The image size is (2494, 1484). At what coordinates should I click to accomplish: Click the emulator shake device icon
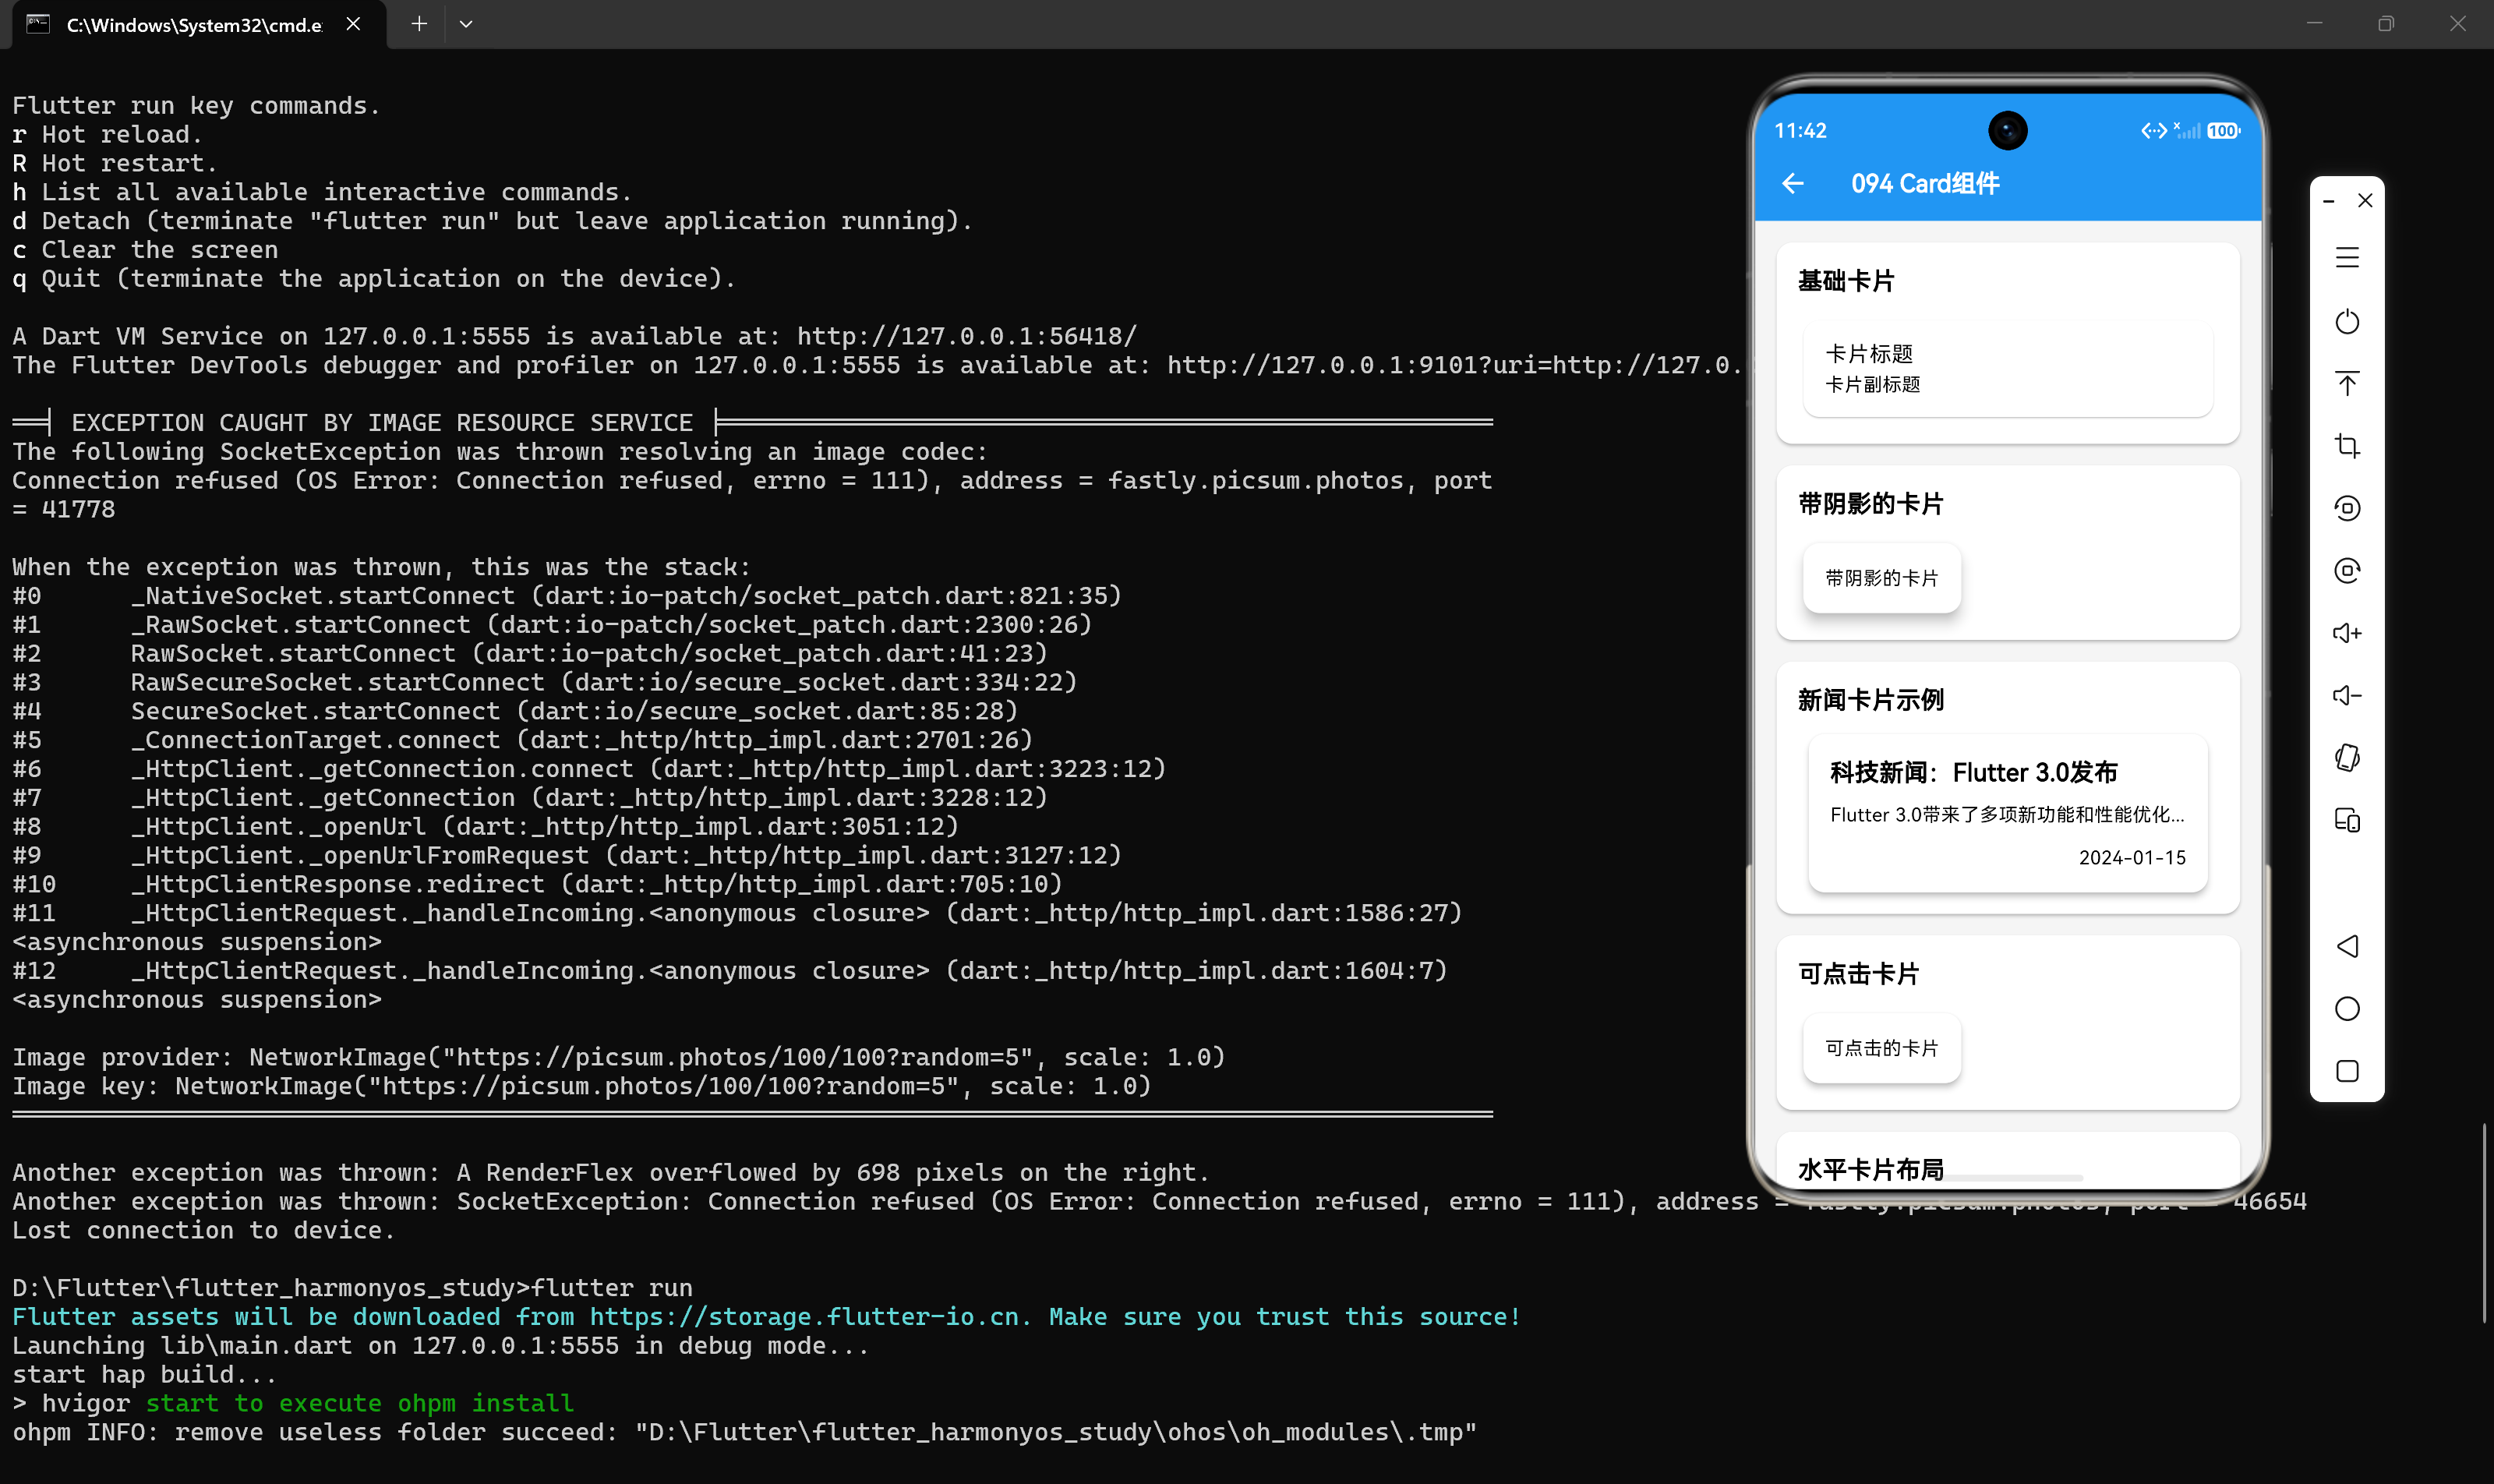click(2347, 758)
